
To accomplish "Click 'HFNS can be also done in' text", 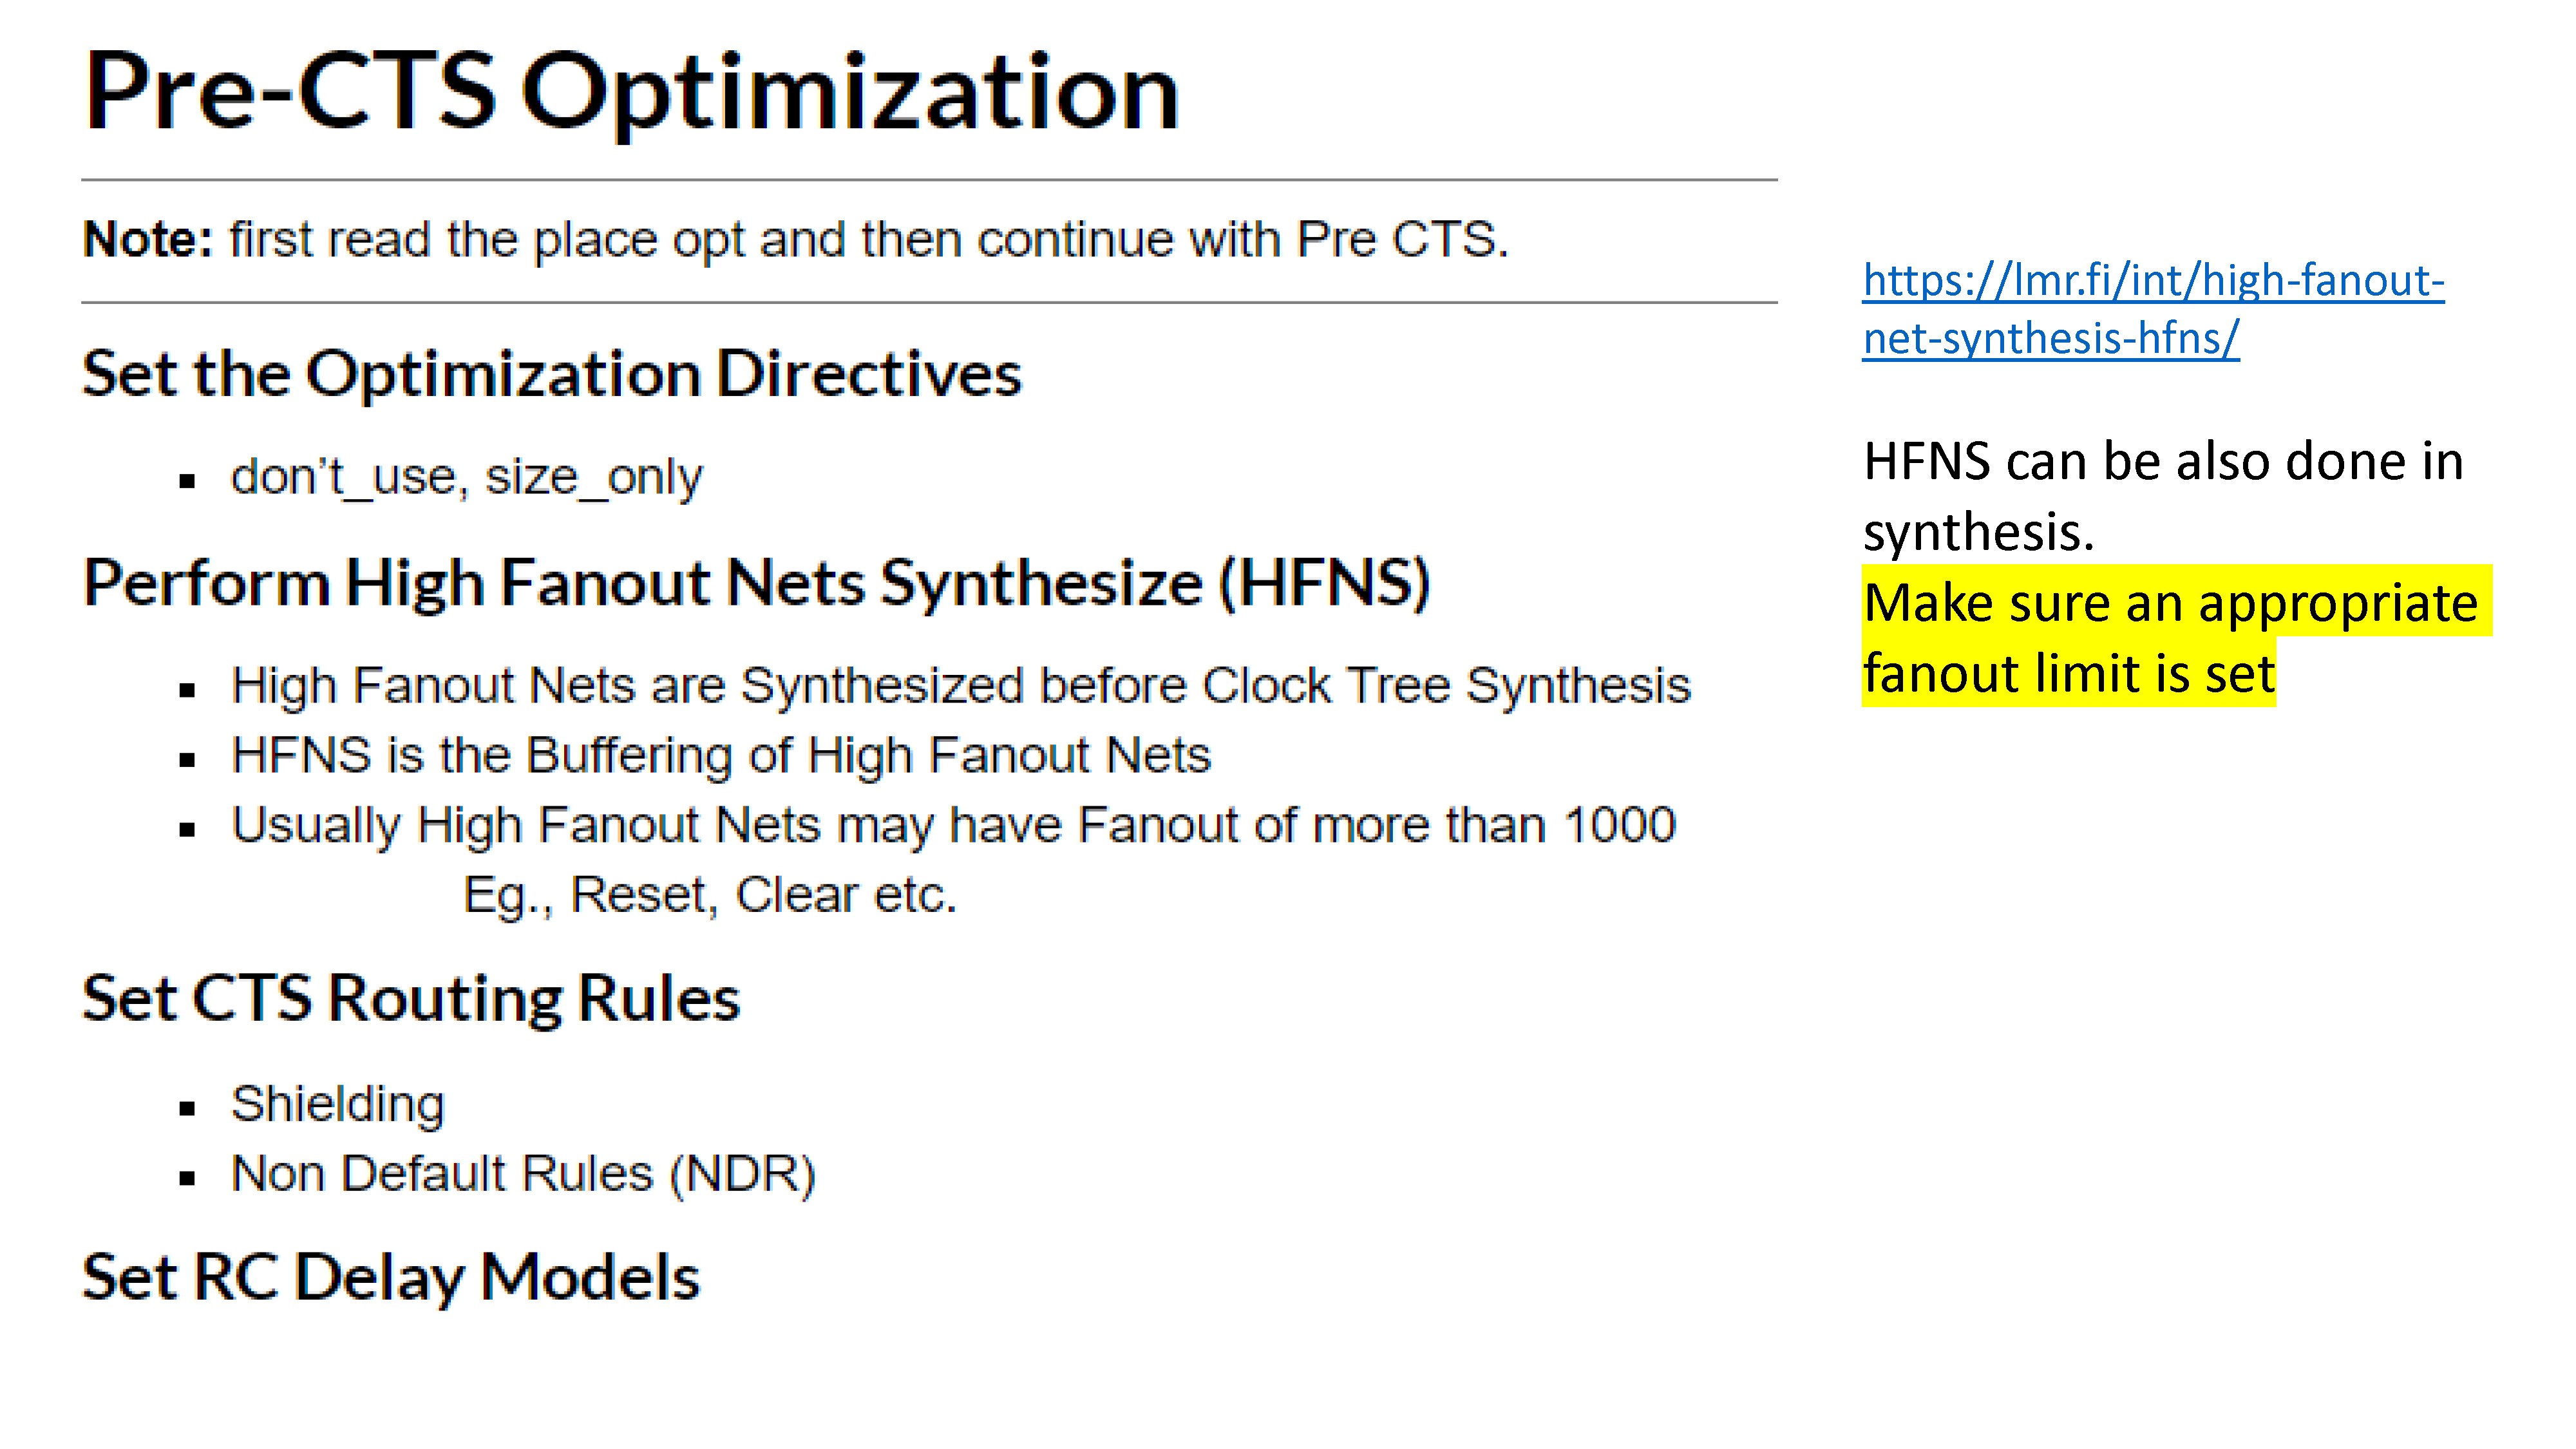I will click(2163, 461).
